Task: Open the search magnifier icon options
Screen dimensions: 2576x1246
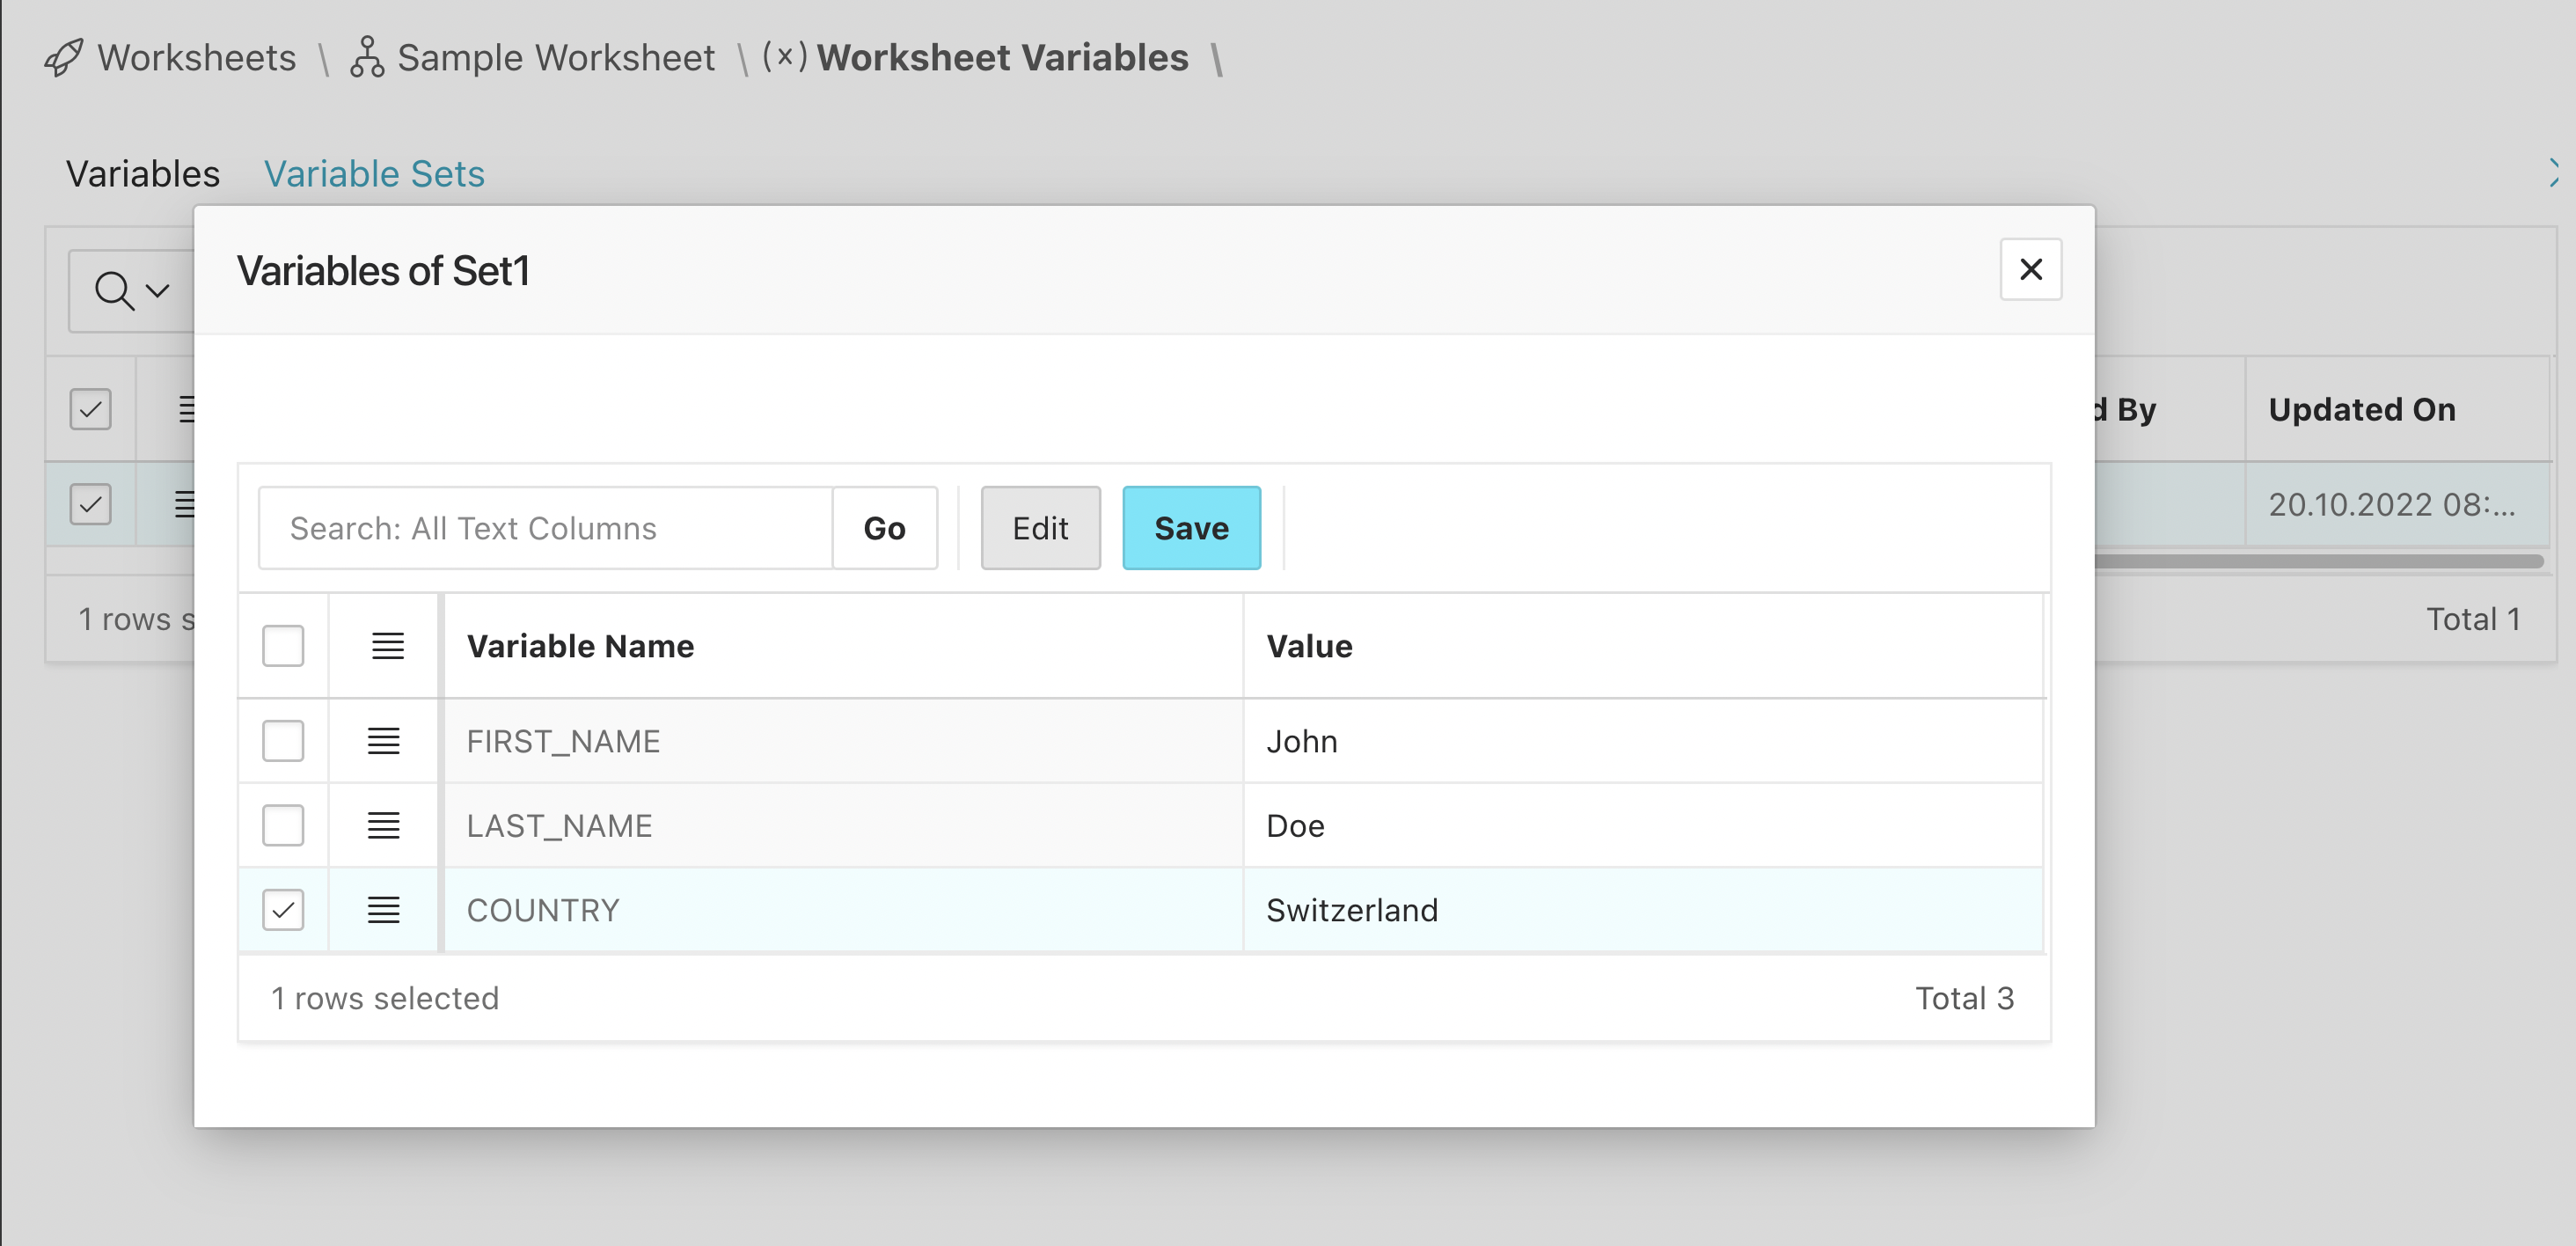Action: coord(114,290)
